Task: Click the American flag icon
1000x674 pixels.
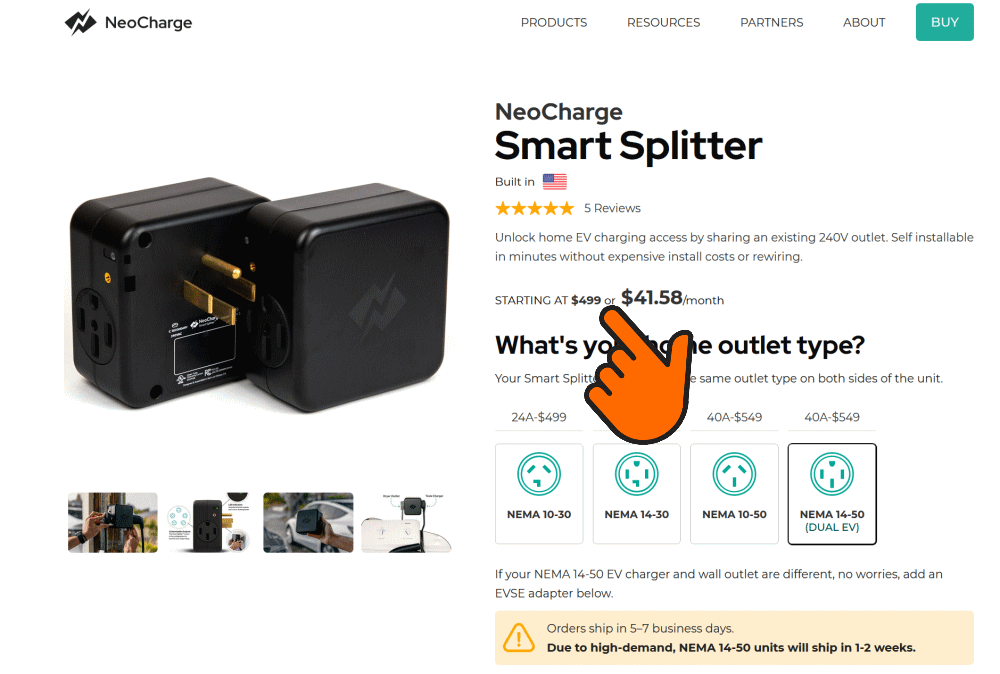Action: tap(554, 182)
